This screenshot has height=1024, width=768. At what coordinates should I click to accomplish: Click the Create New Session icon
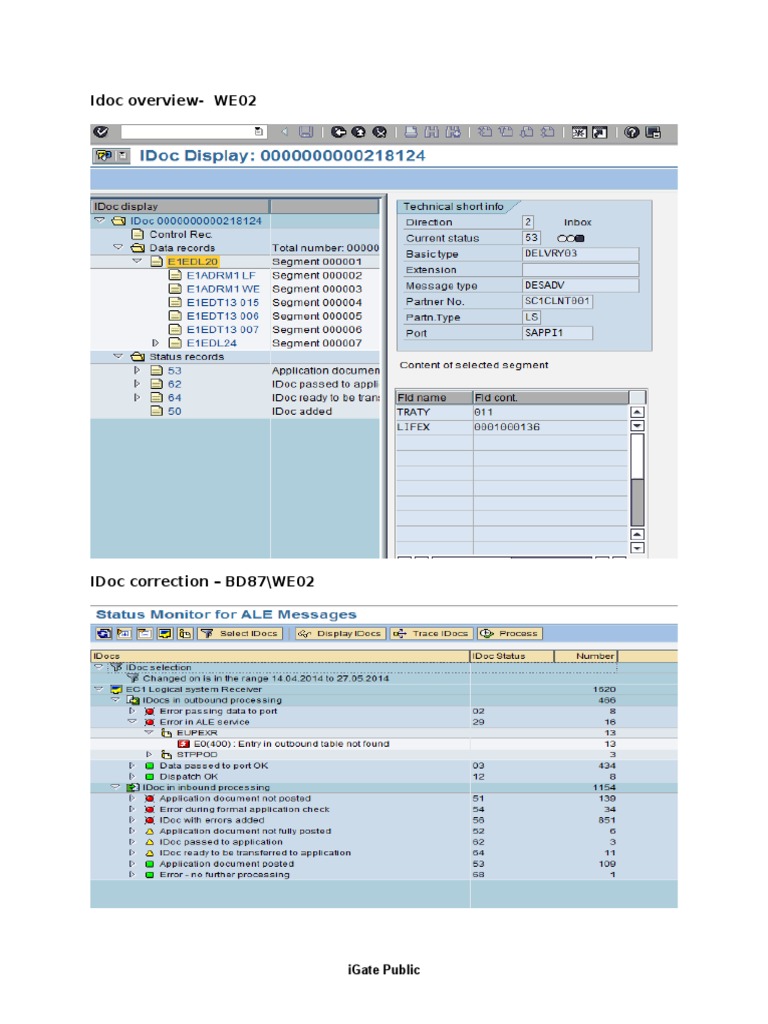(579, 132)
